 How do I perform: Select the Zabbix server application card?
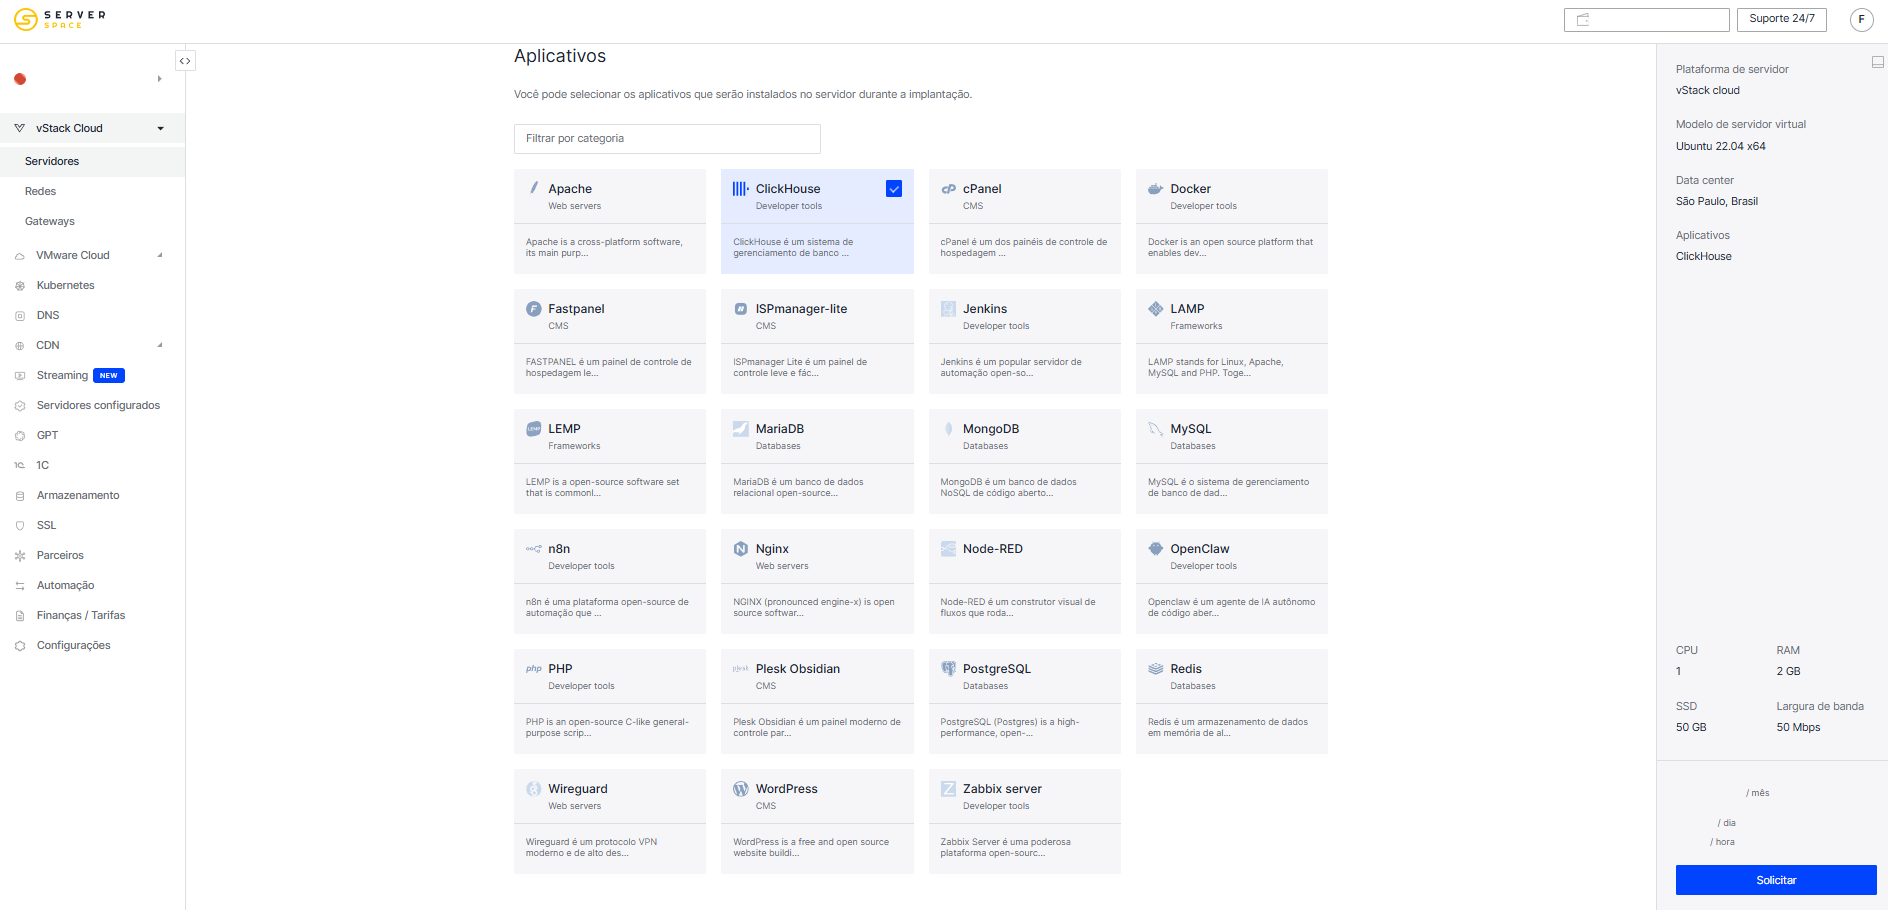point(1024,821)
